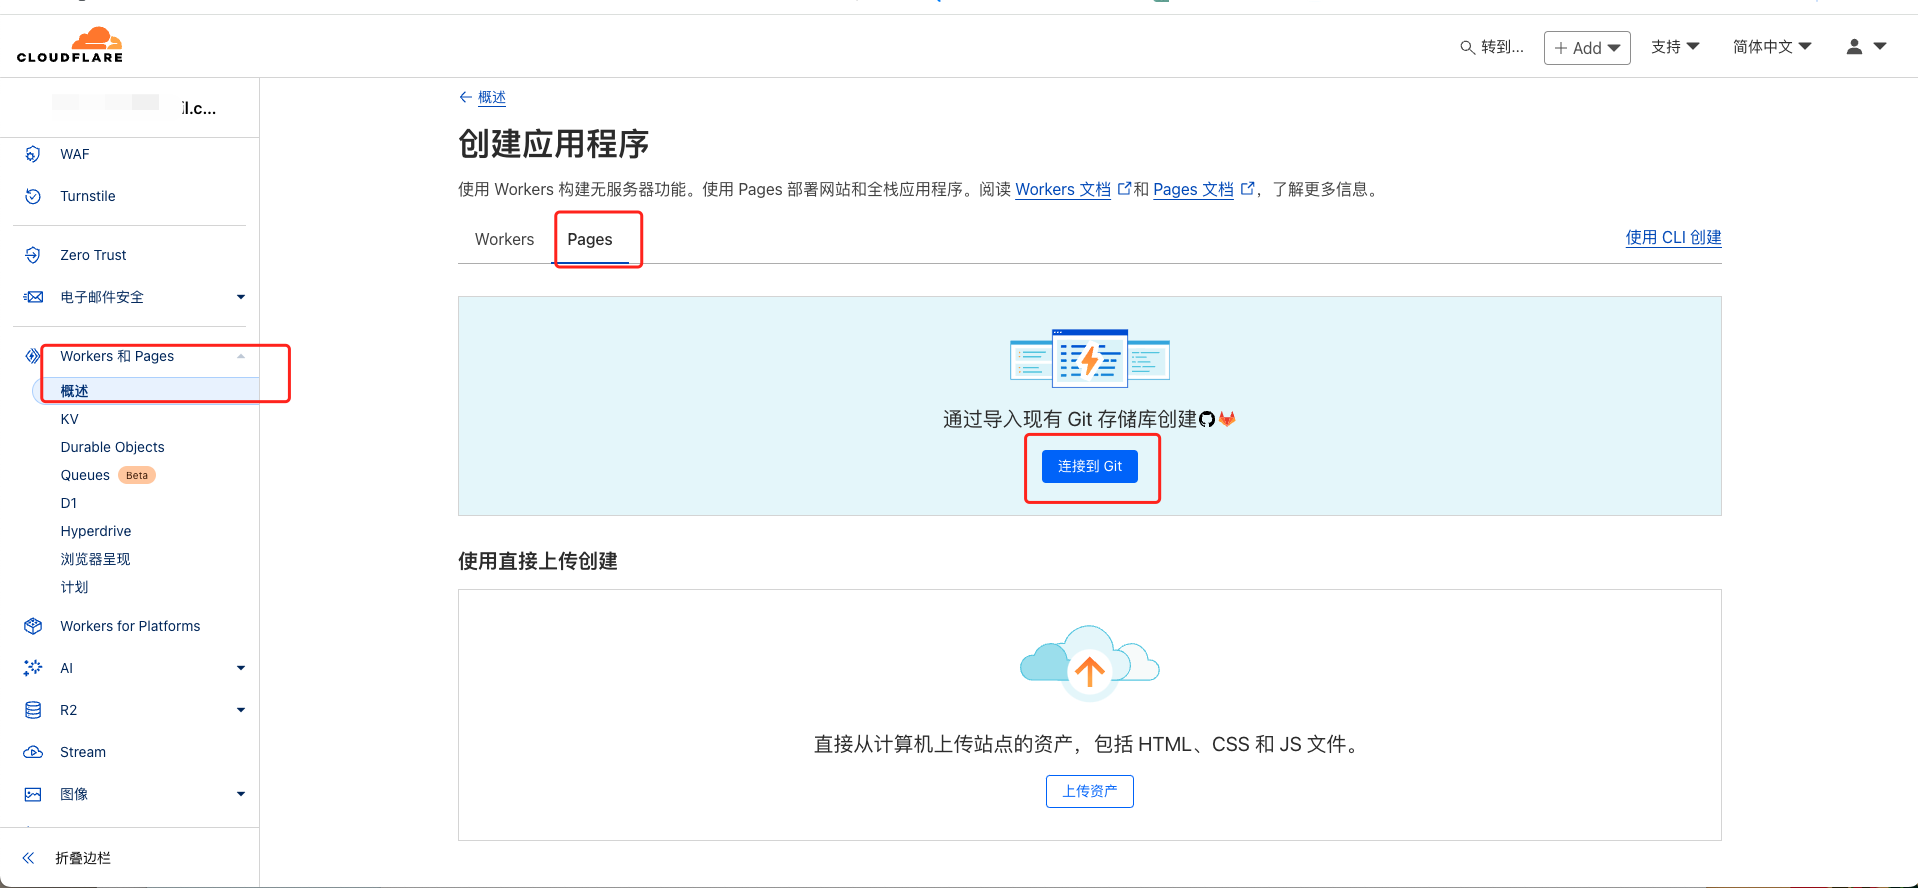Select the Pages tab
Image resolution: width=1918 pixels, height=888 pixels.
click(590, 240)
